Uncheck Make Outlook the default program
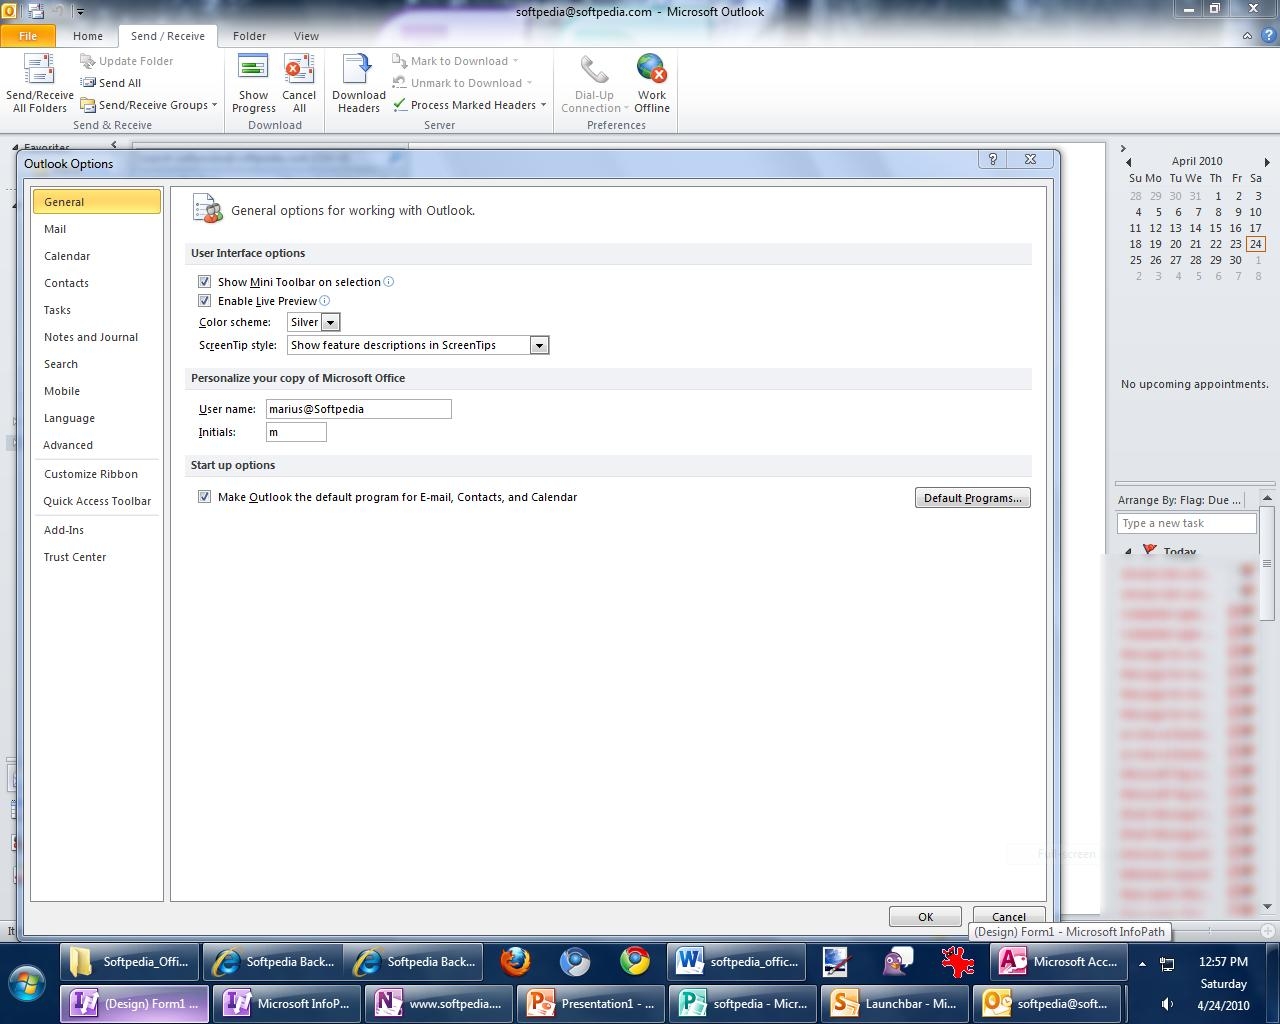This screenshot has width=1280, height=1024. (205, 497)
